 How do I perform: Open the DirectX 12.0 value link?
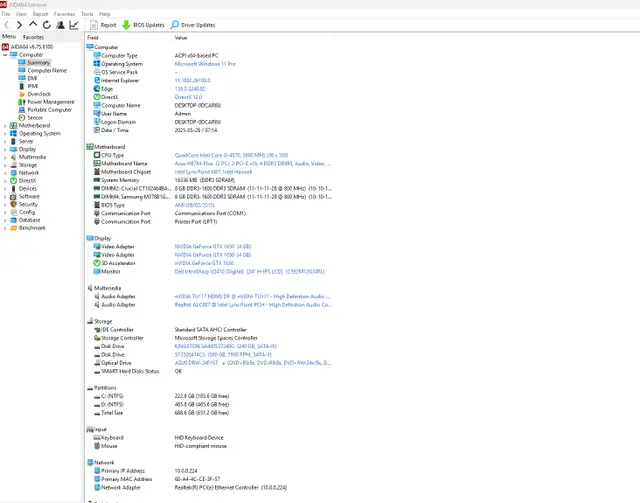click(188, 97)
